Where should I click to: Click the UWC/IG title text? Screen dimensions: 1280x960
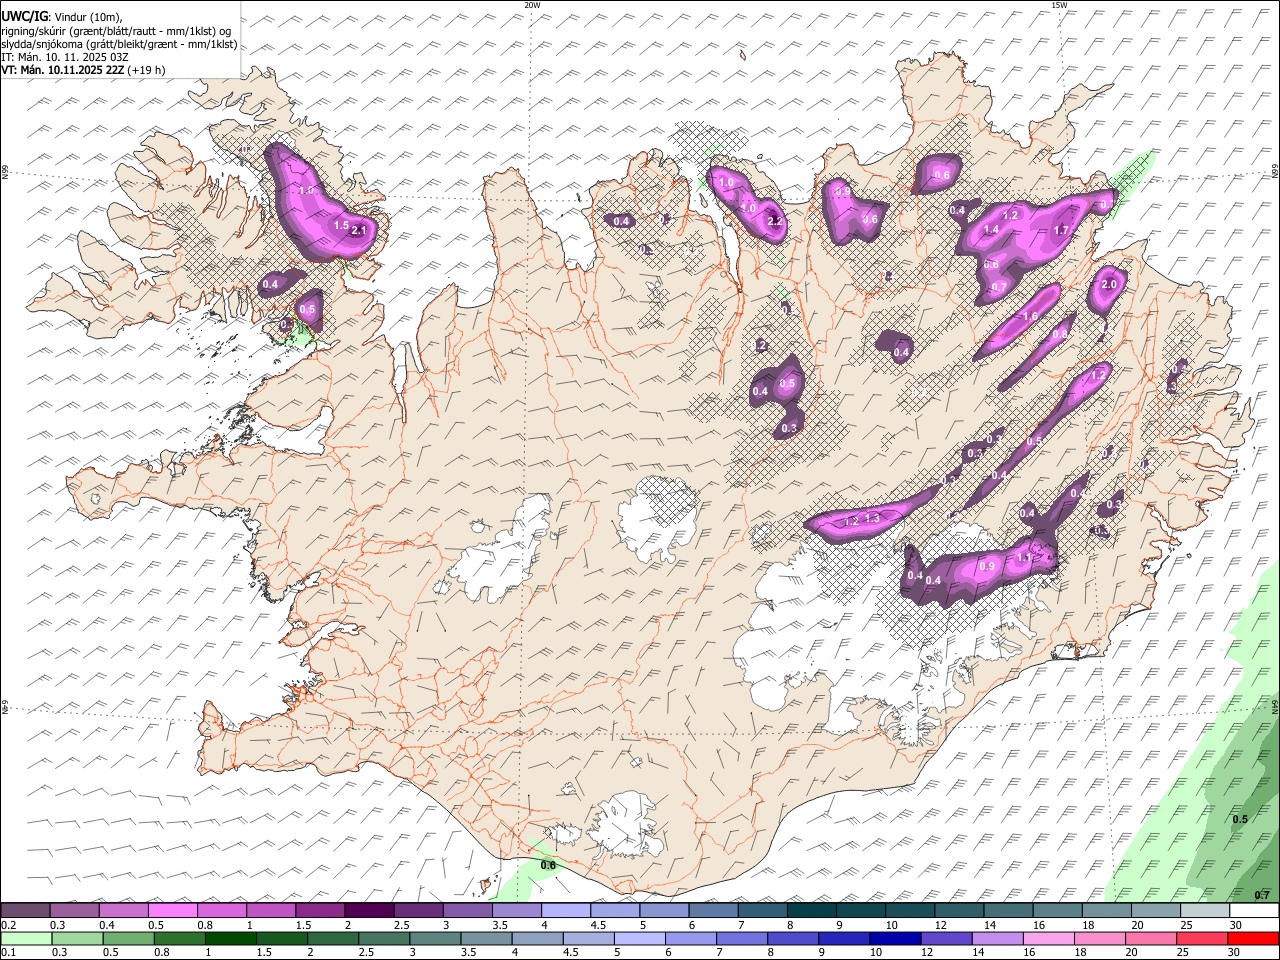[x=23, y=16]
